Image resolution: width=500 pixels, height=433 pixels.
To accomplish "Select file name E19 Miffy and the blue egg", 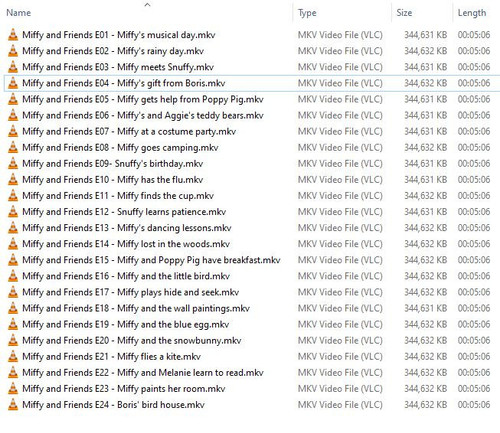I will tap(126, 324).
